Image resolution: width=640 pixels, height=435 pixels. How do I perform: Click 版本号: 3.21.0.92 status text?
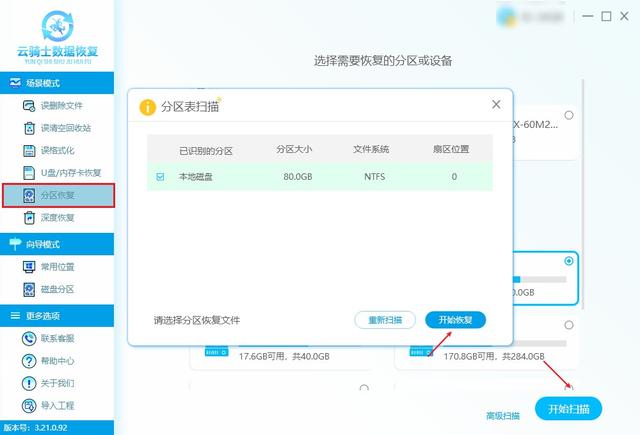tap(35, 428)
